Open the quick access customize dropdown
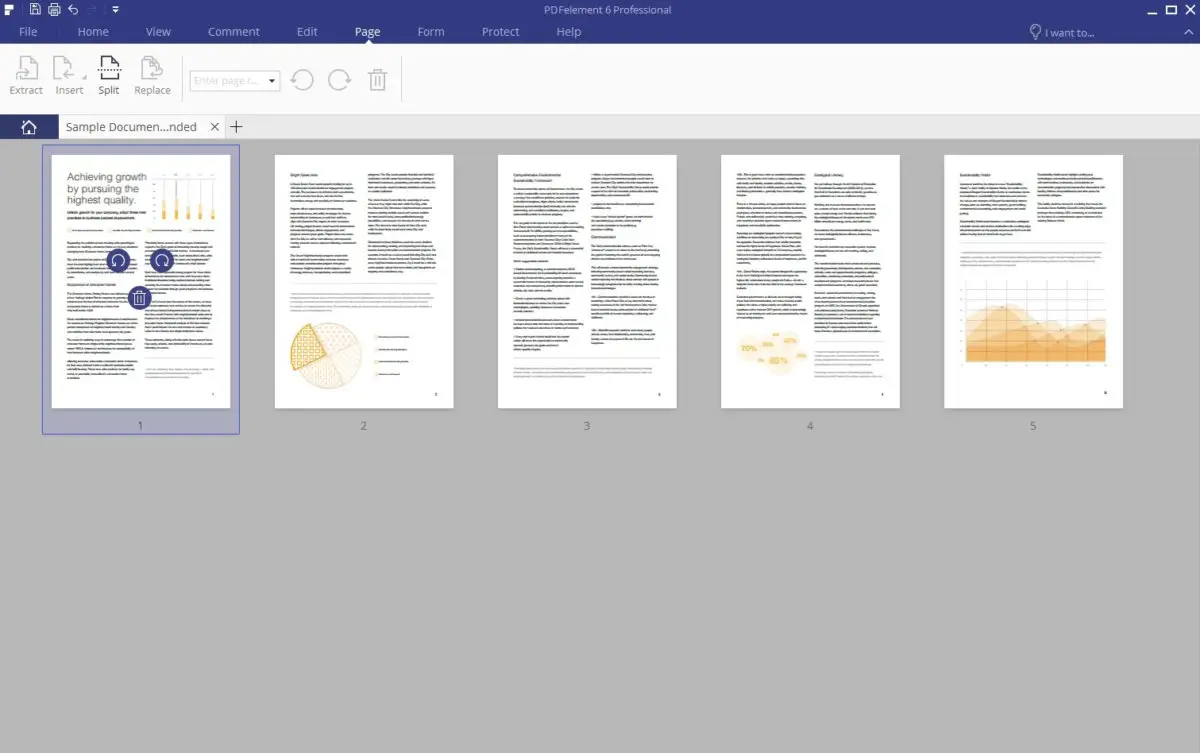Screen dimensions: 1200x753 click(x=116, y=10)
